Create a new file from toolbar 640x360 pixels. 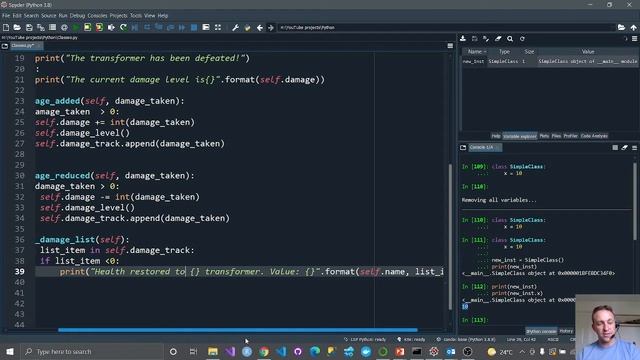pyautogui.click(x=6, y=27)
